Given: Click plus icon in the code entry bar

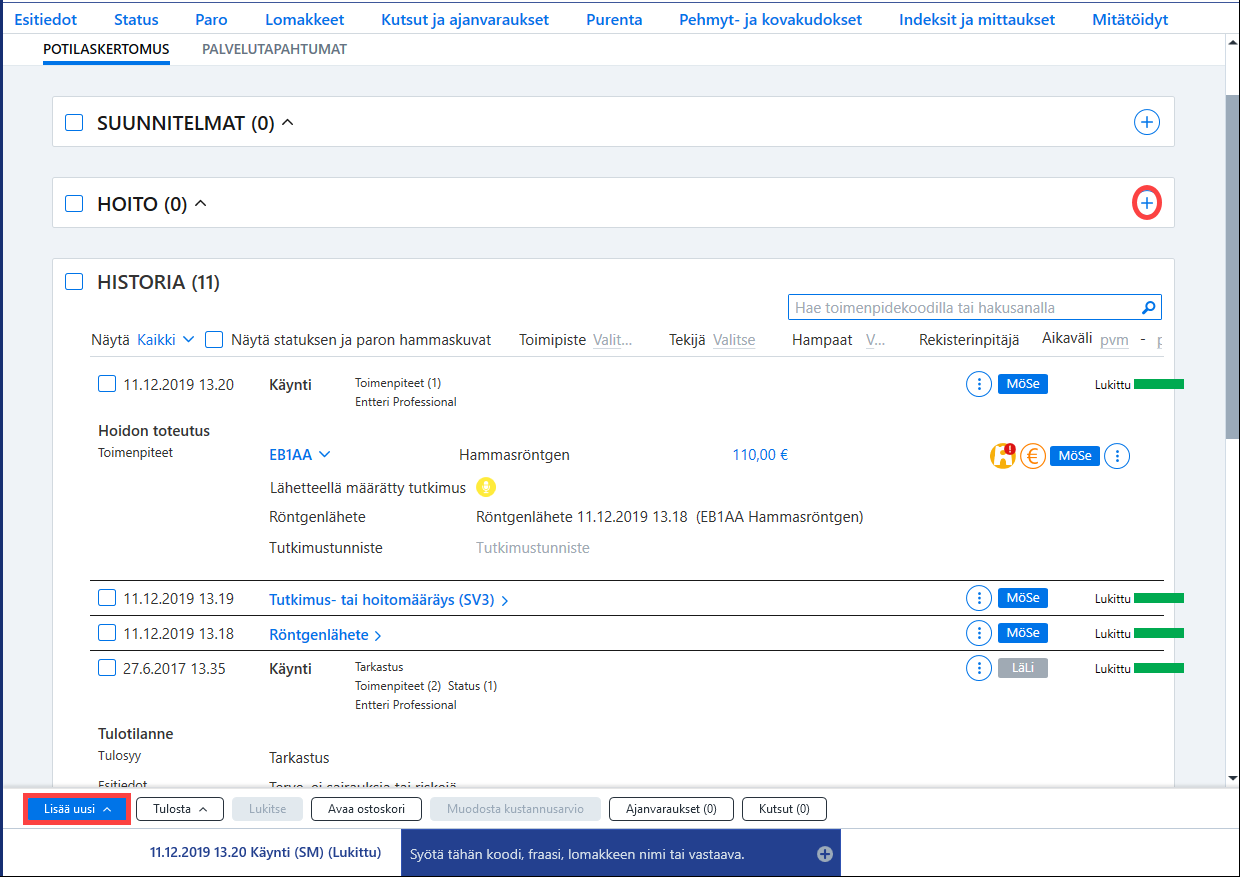Looking at the screenshot, I should click(x=825, y=854).
